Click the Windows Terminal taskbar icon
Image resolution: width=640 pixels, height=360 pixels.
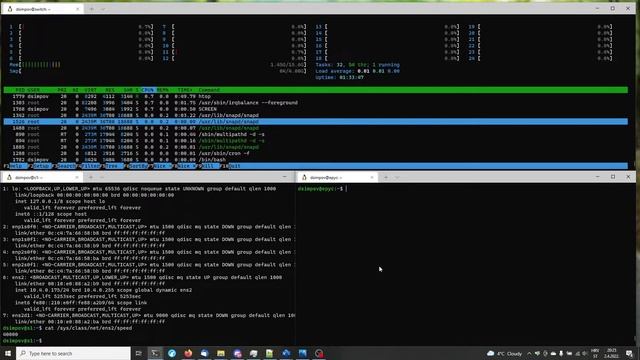point(155,353)
